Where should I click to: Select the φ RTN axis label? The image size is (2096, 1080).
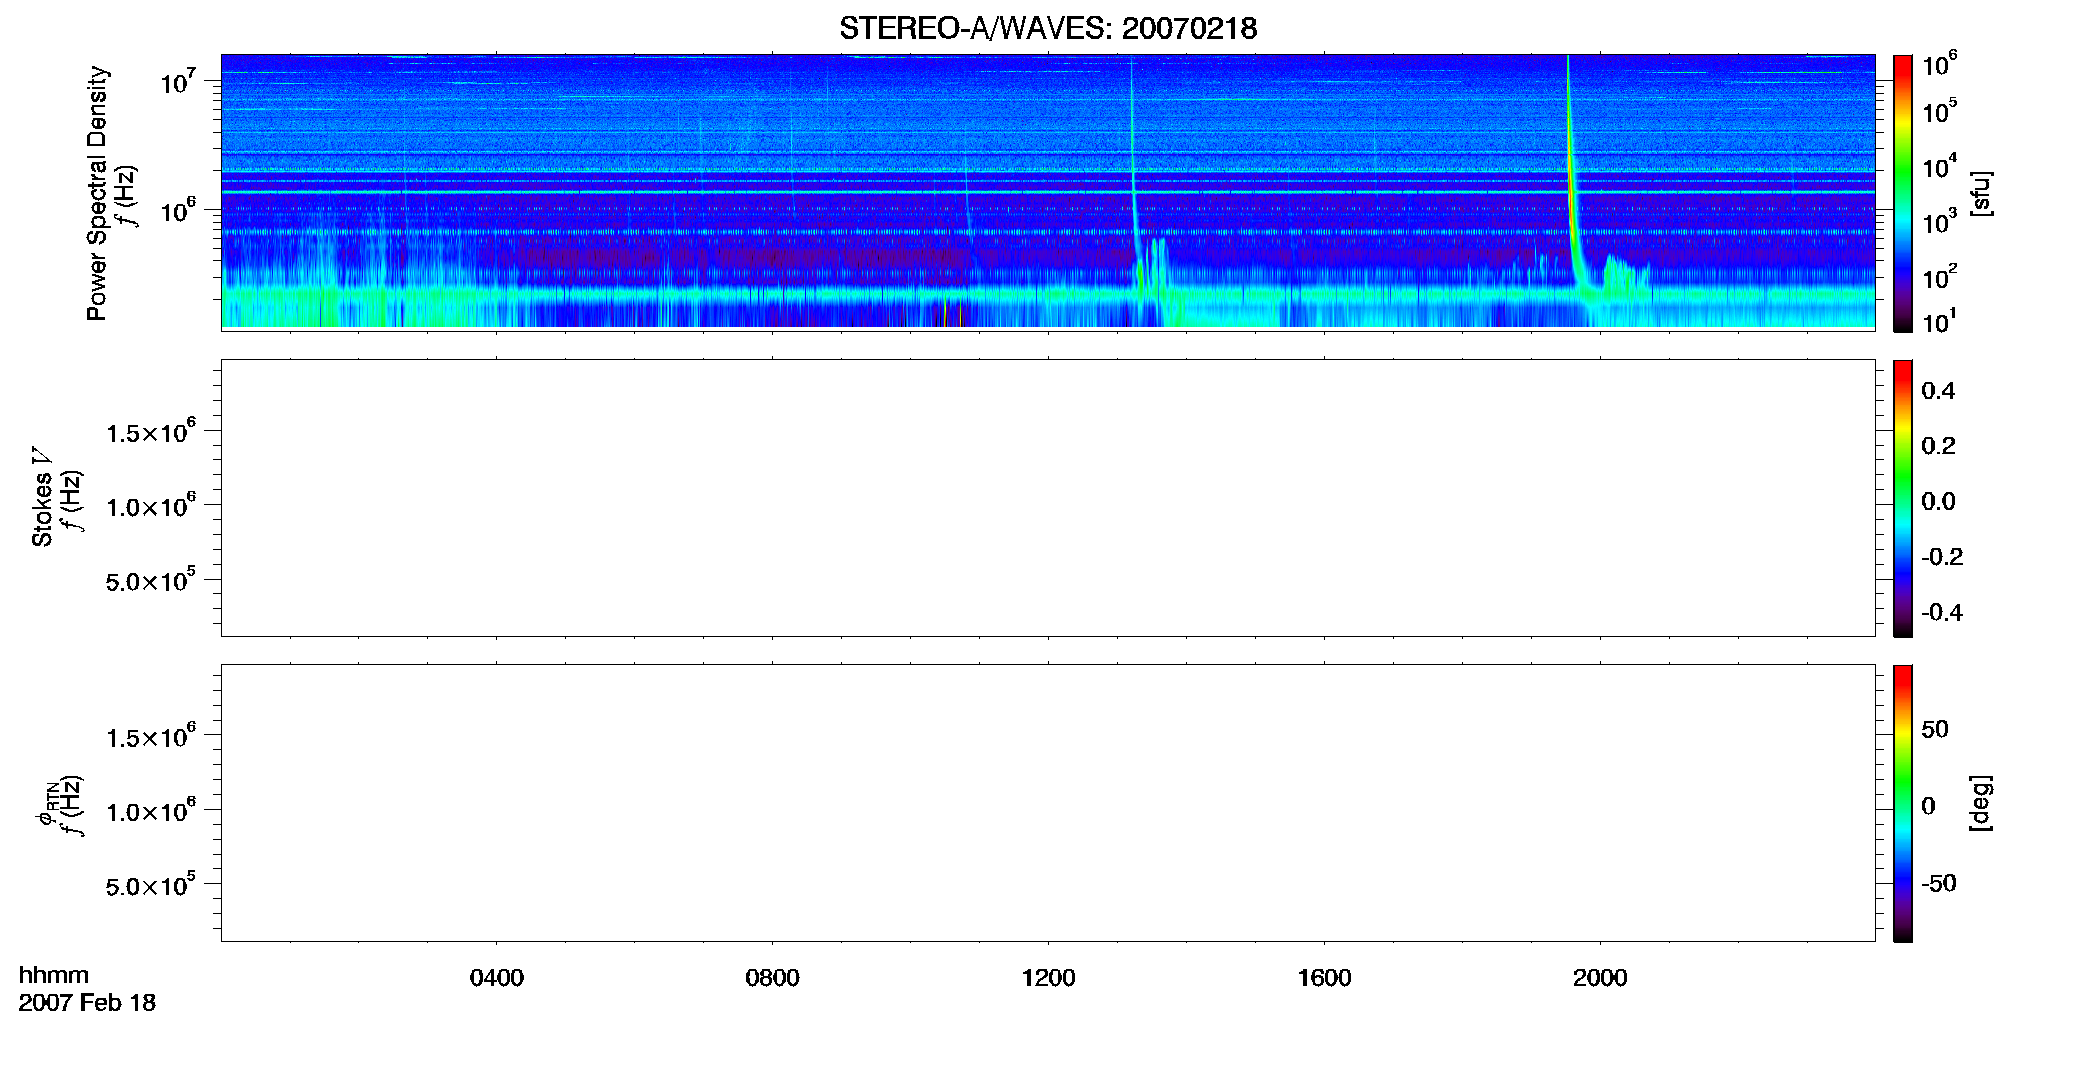46,804
